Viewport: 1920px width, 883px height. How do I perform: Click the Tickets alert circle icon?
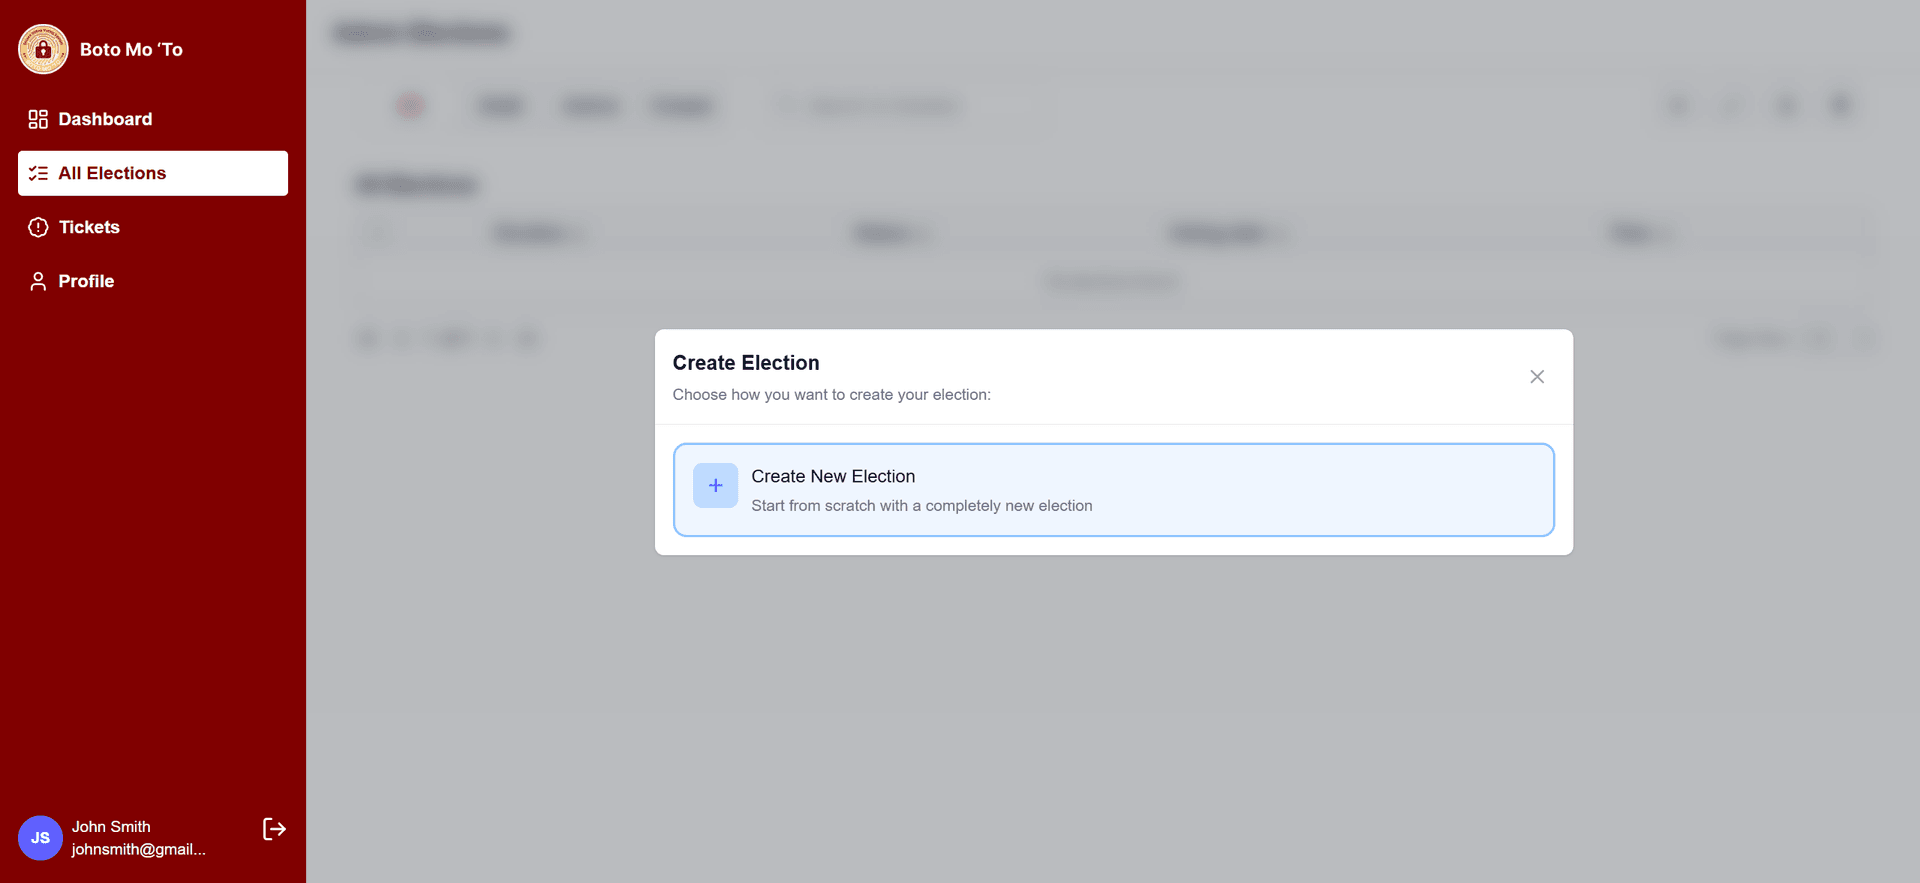pos(38,227)
